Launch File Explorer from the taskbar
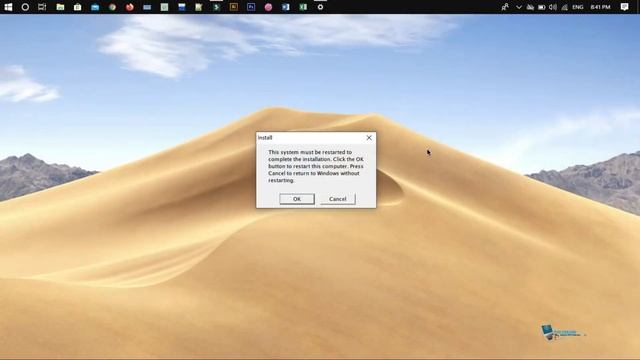640x360 pixels. pos(60,7)
